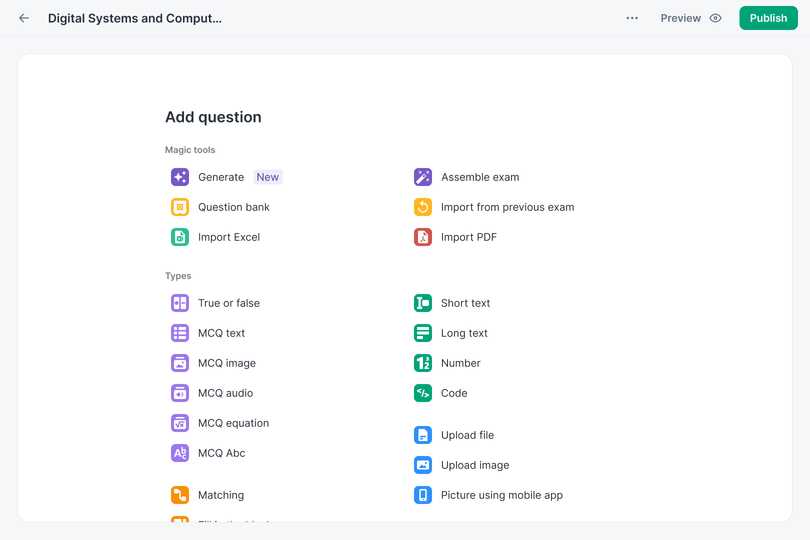Click the Assemble exam wand icon
The image size is (810, 540).
pyautogui.click(x=423, y=177)
